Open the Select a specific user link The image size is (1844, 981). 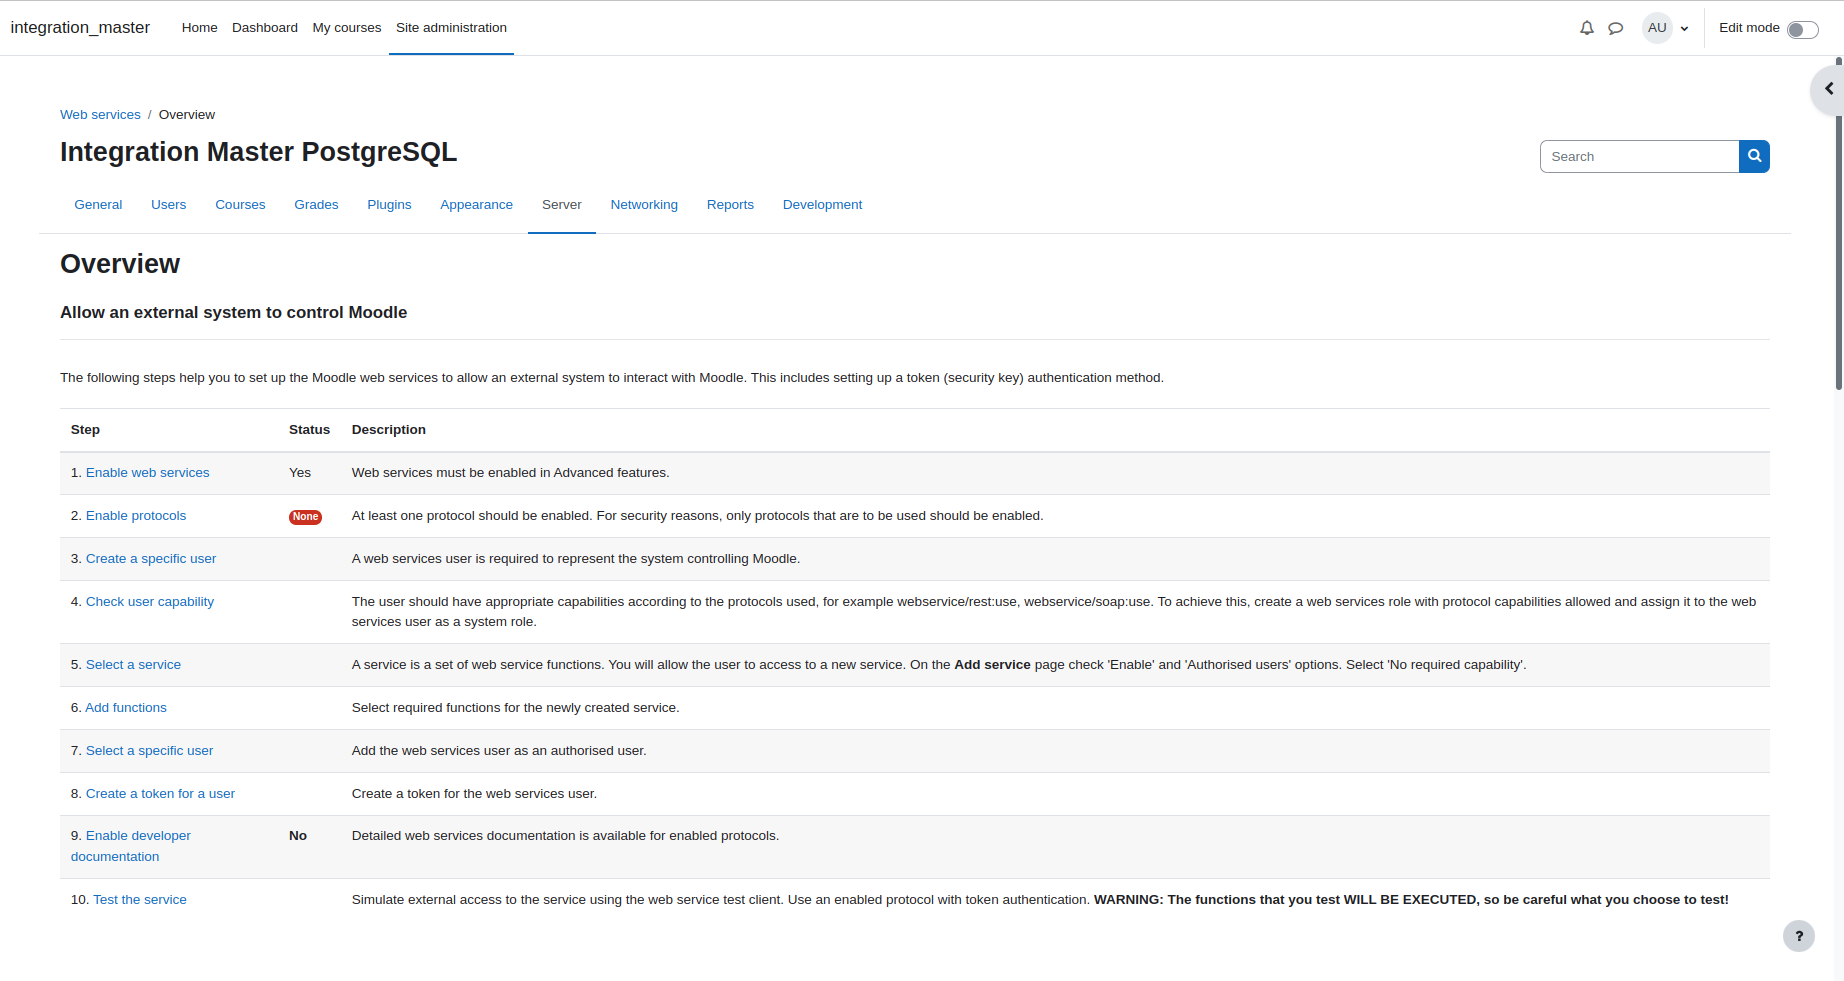tap(149, 751)
